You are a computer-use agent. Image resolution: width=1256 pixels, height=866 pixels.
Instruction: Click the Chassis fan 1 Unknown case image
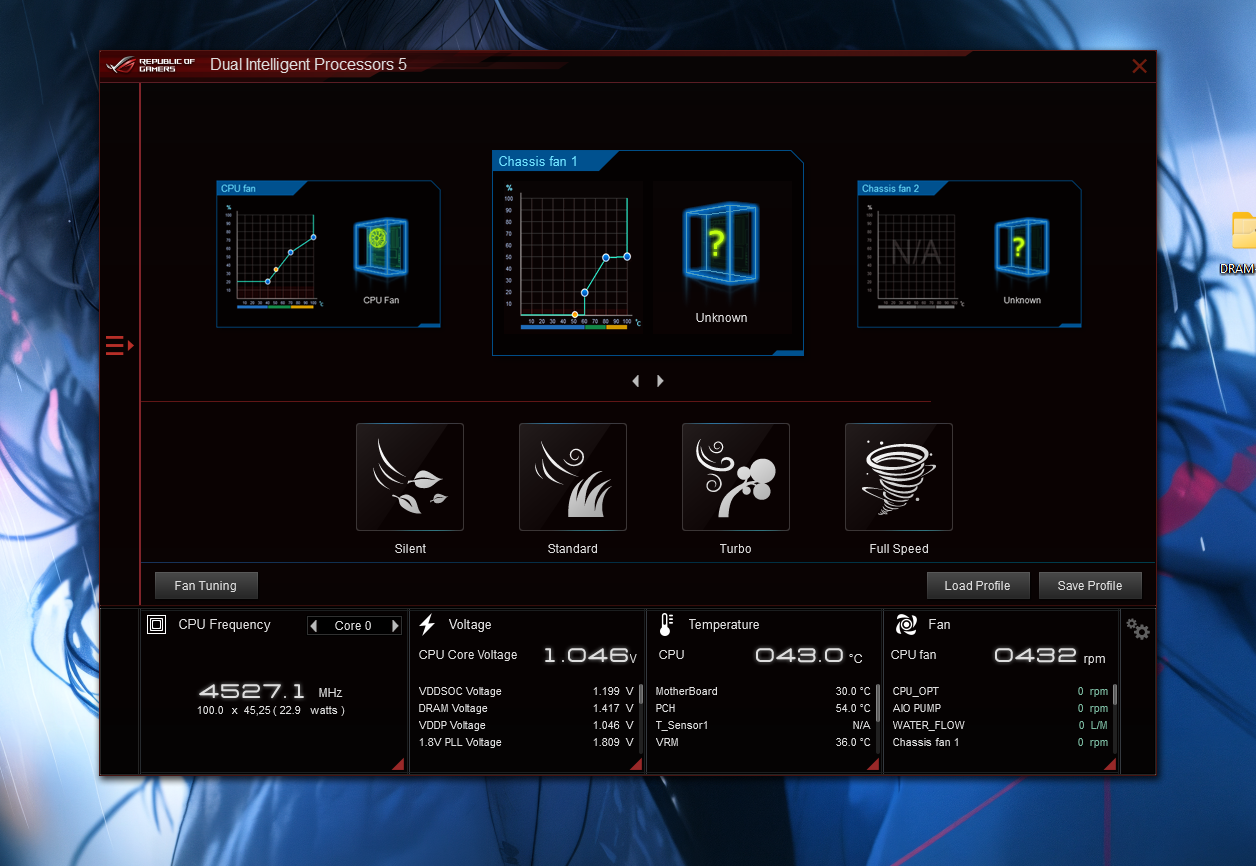coord(721,246)
